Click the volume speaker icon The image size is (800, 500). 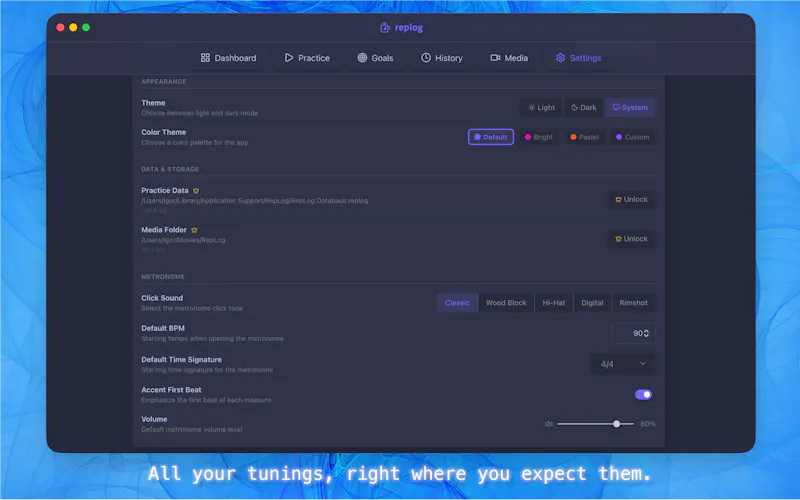pos(548,424)
